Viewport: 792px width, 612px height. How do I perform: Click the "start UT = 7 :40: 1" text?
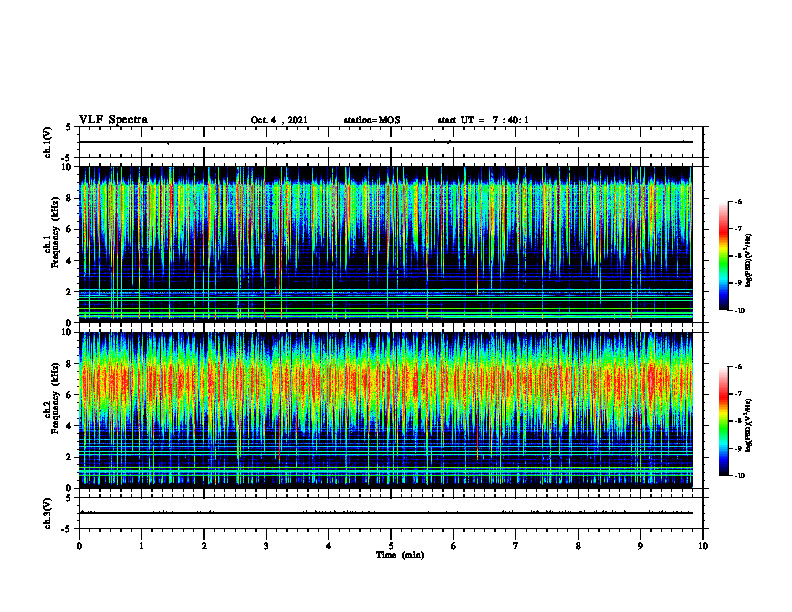point(483,120)
